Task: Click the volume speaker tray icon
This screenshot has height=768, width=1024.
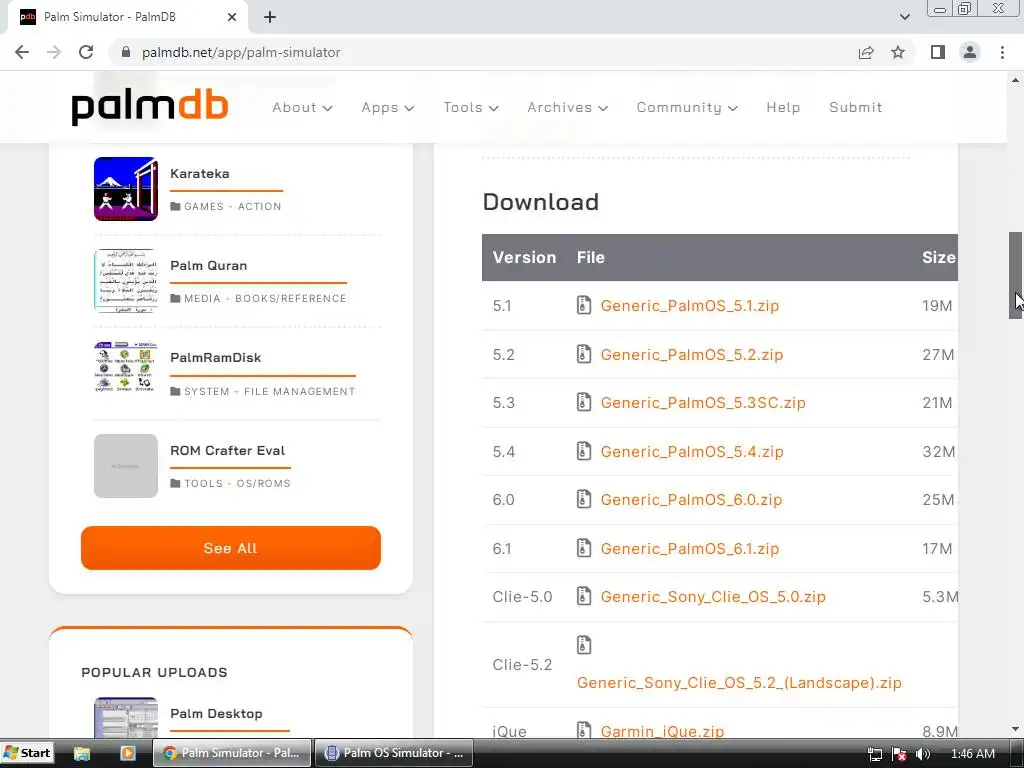Action: point(922,754)
